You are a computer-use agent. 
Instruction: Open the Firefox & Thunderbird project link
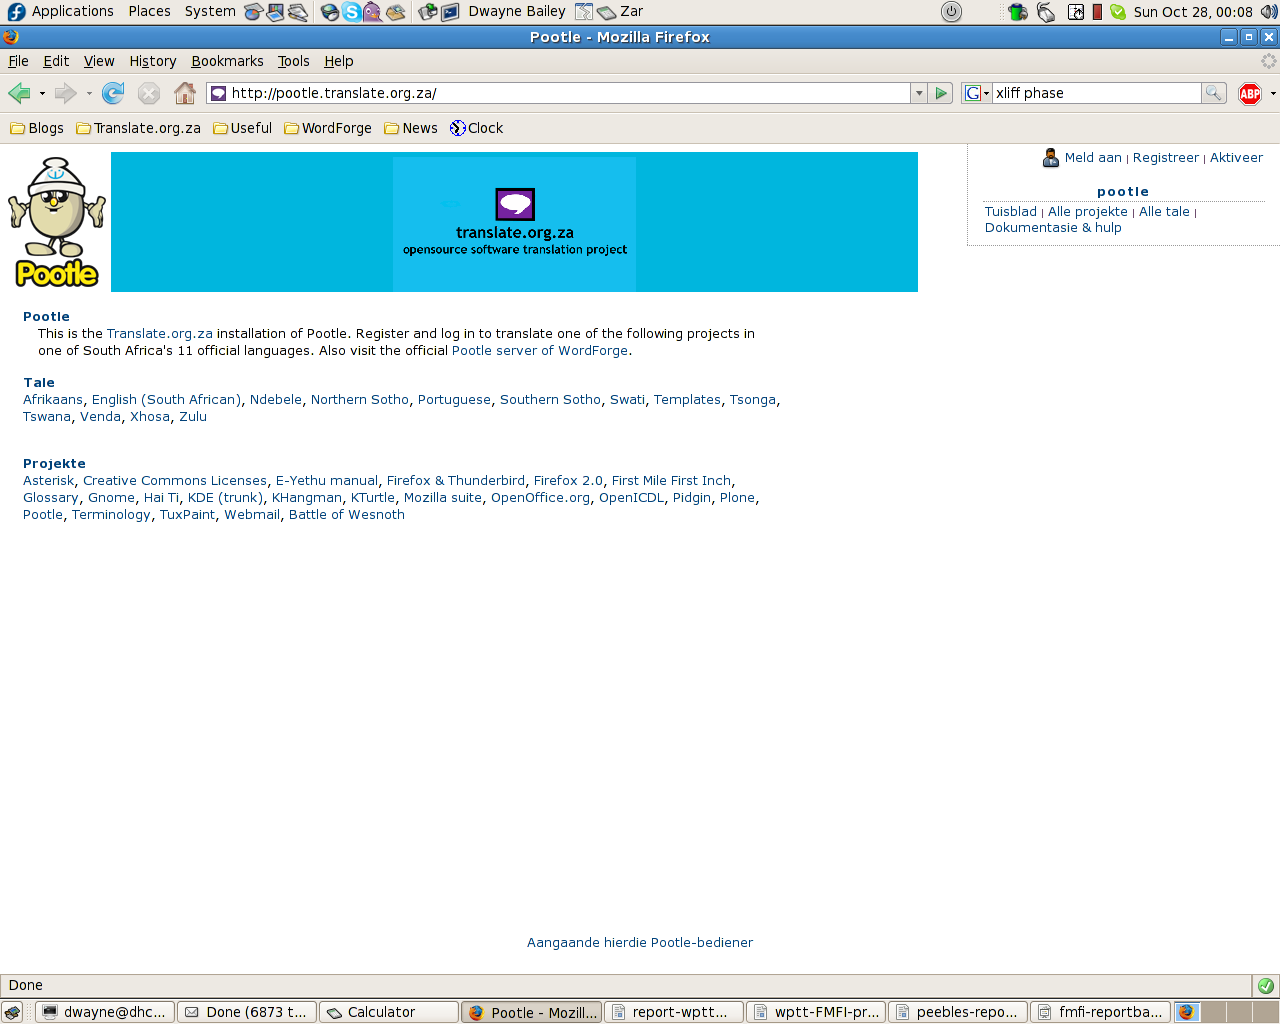pyautogui.click(x=456, y=481)
